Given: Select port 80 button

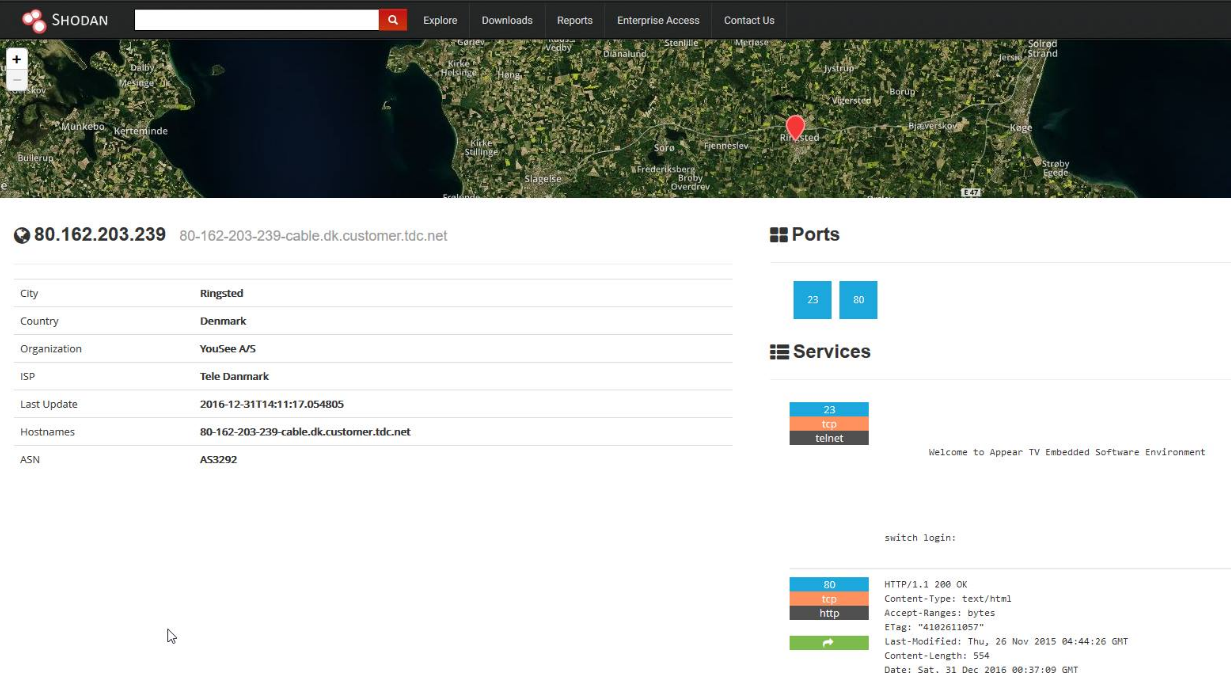Looking at the screenshot, I should pos(858,300).
